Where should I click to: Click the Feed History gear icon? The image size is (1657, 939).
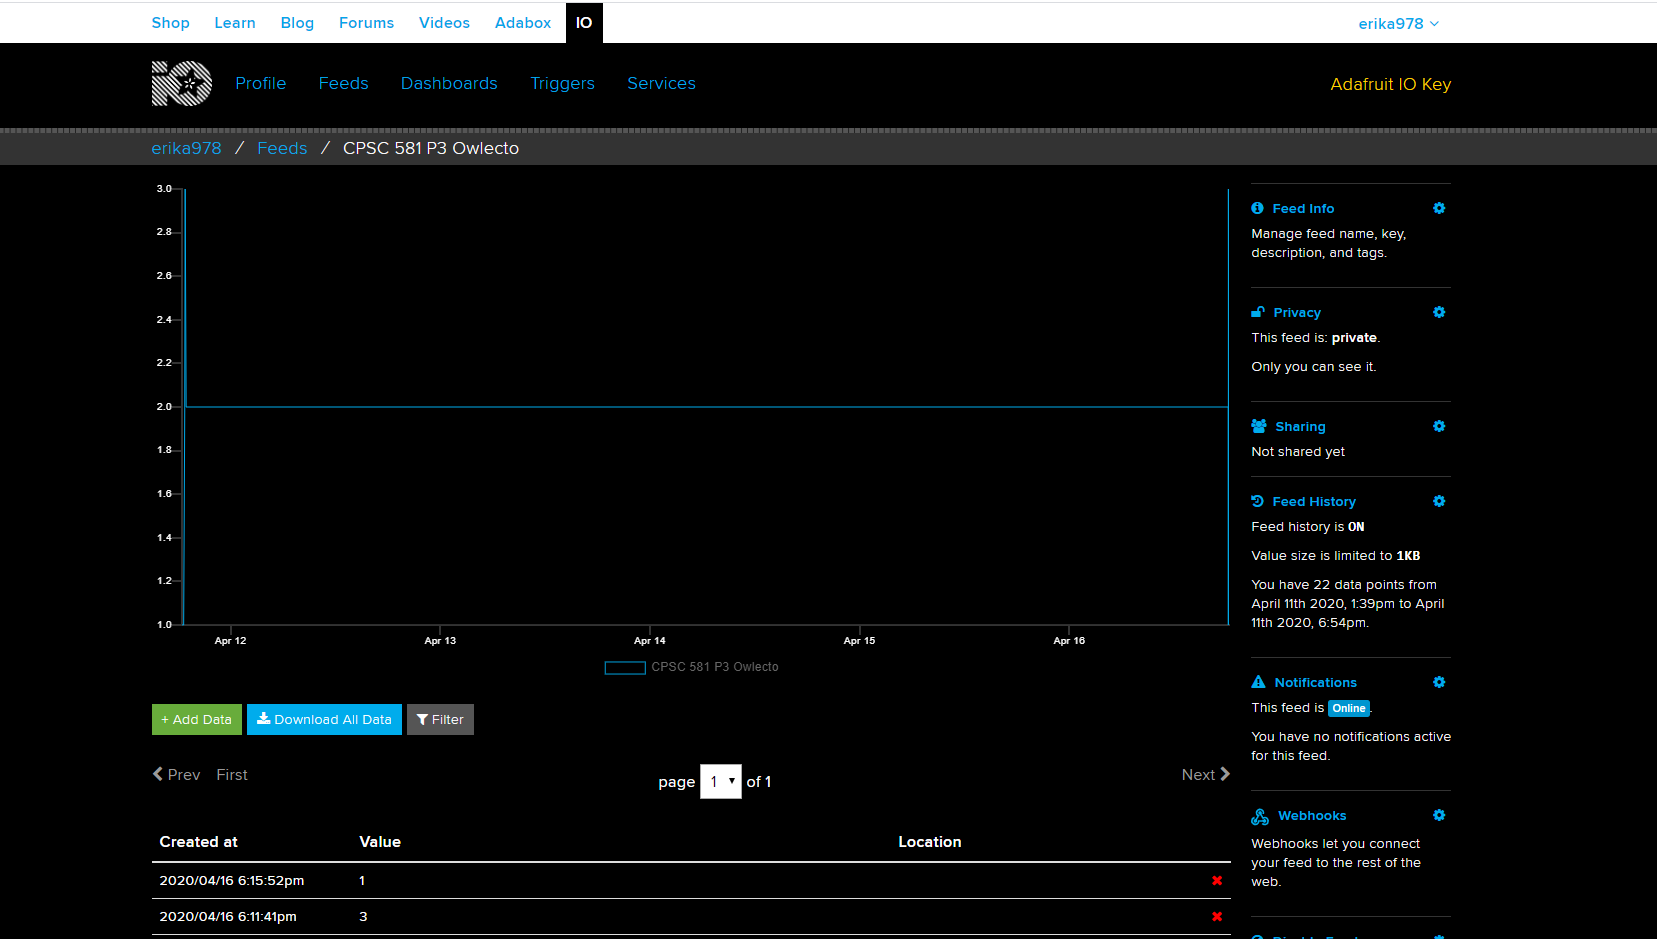(x=1438, y=501)
